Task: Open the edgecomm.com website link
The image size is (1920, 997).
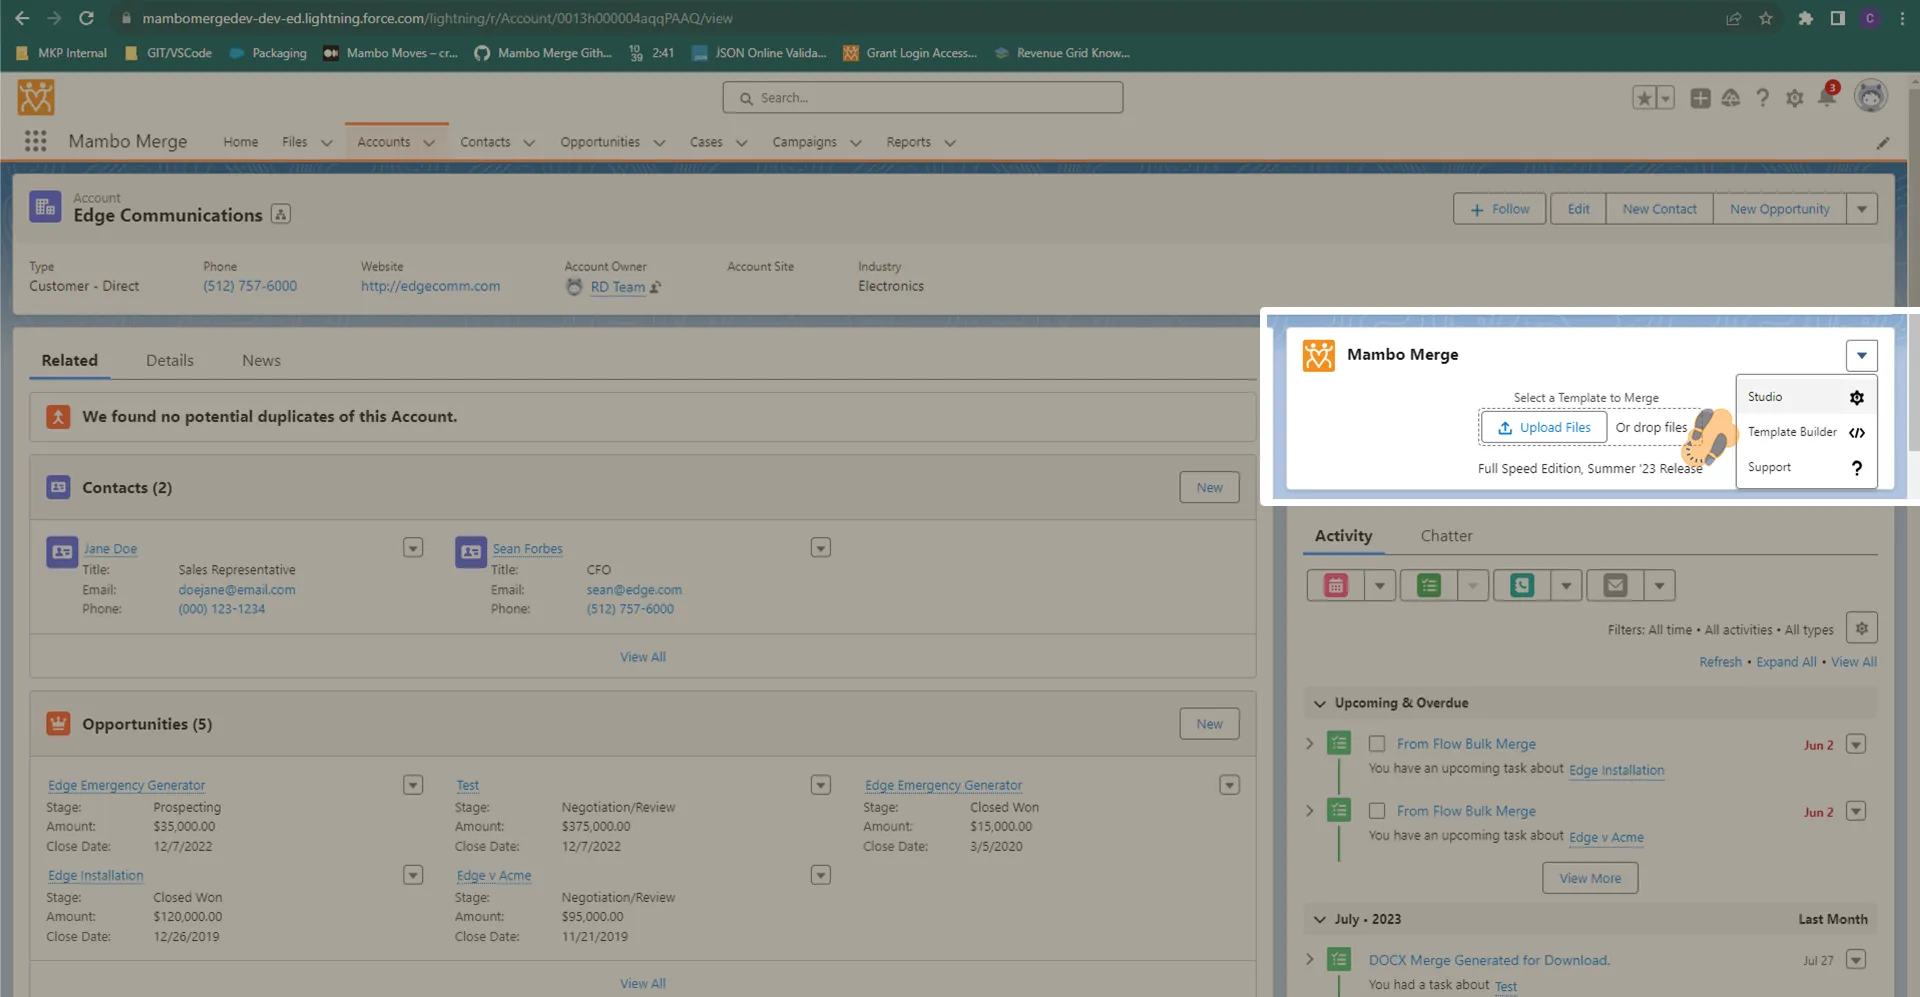Action: pyautogui.click(x=430, y=286)
